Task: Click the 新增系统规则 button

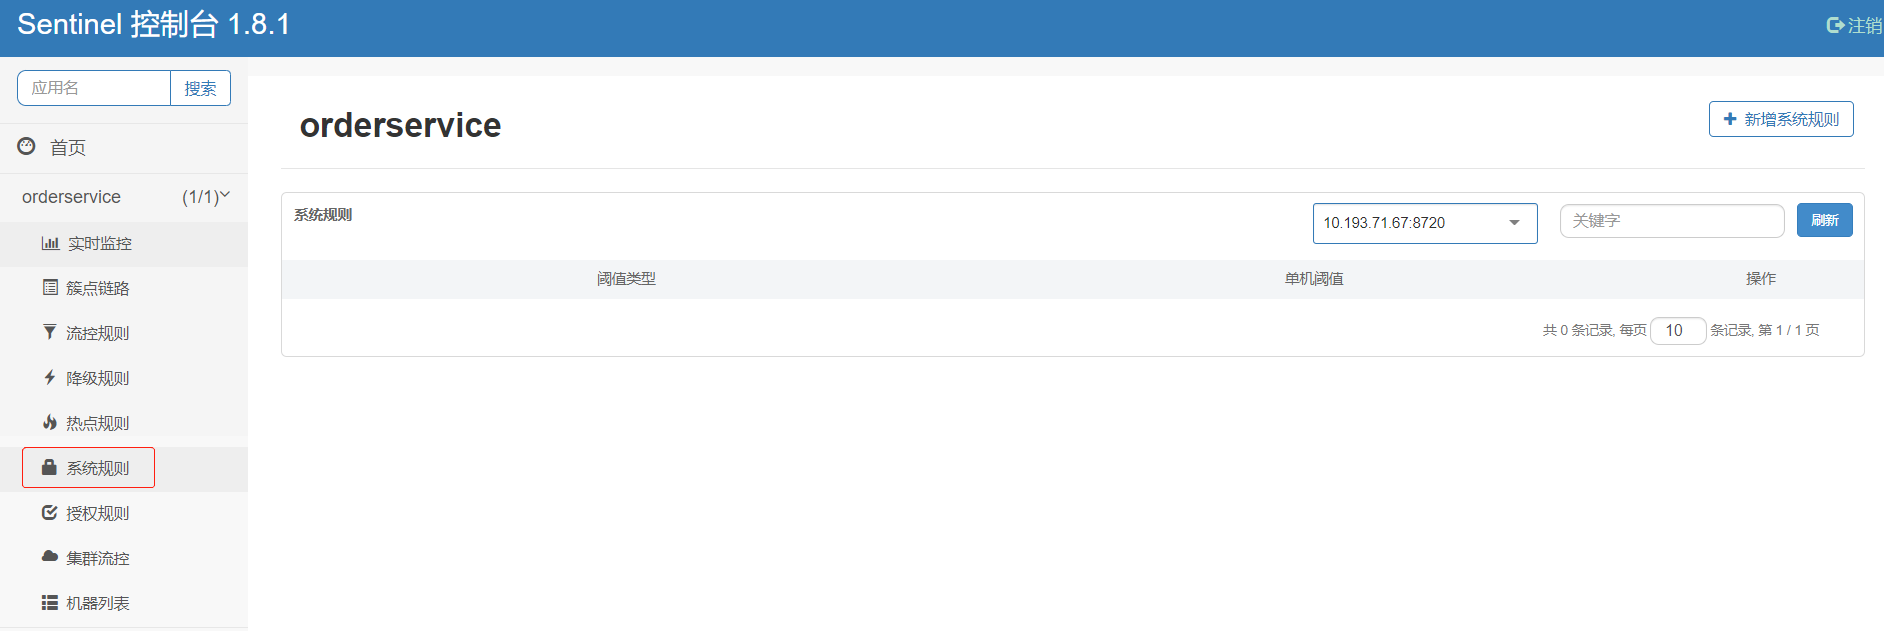Action: tap(1781, 119)
